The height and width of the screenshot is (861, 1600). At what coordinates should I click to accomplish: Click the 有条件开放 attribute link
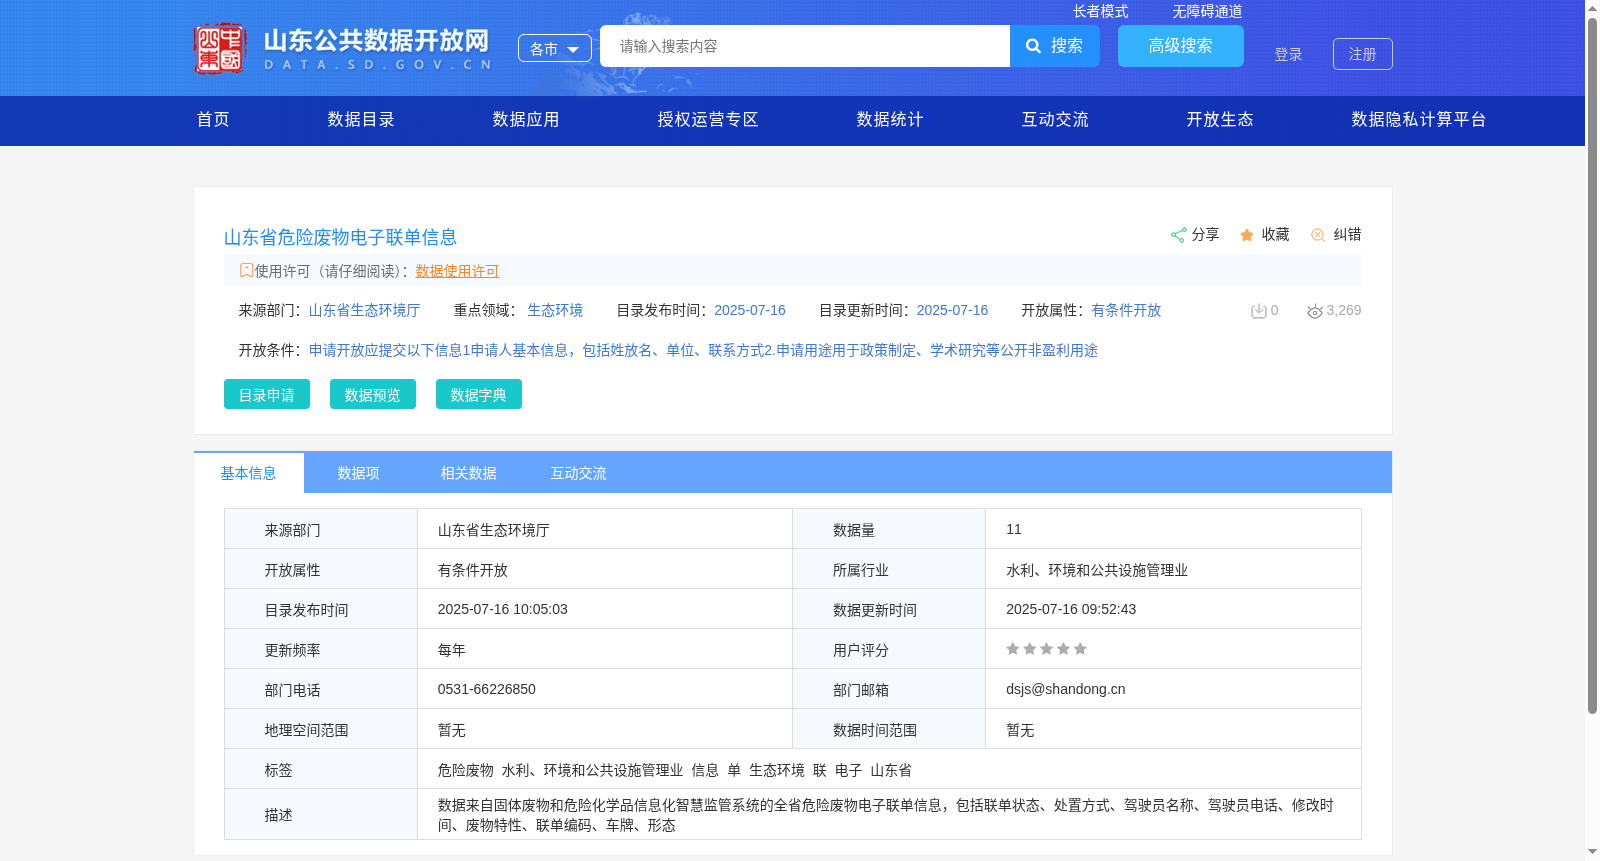point(1126,310)
